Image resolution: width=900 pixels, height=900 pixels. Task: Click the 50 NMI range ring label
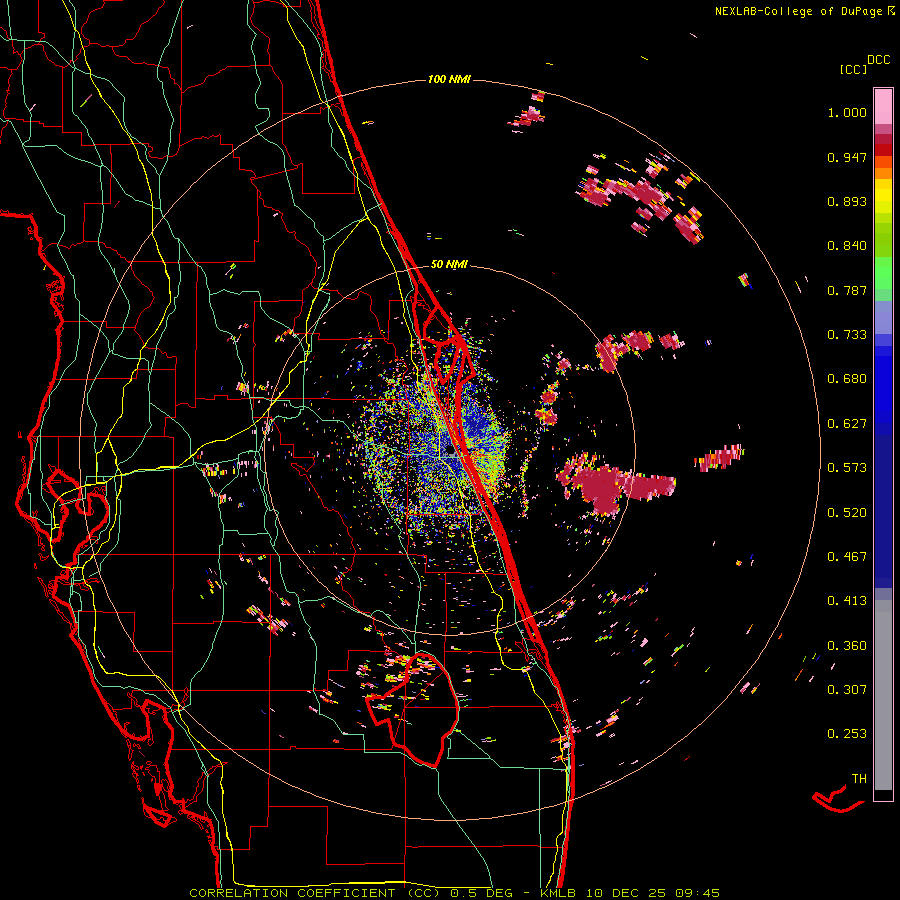(x=449, y=265)
